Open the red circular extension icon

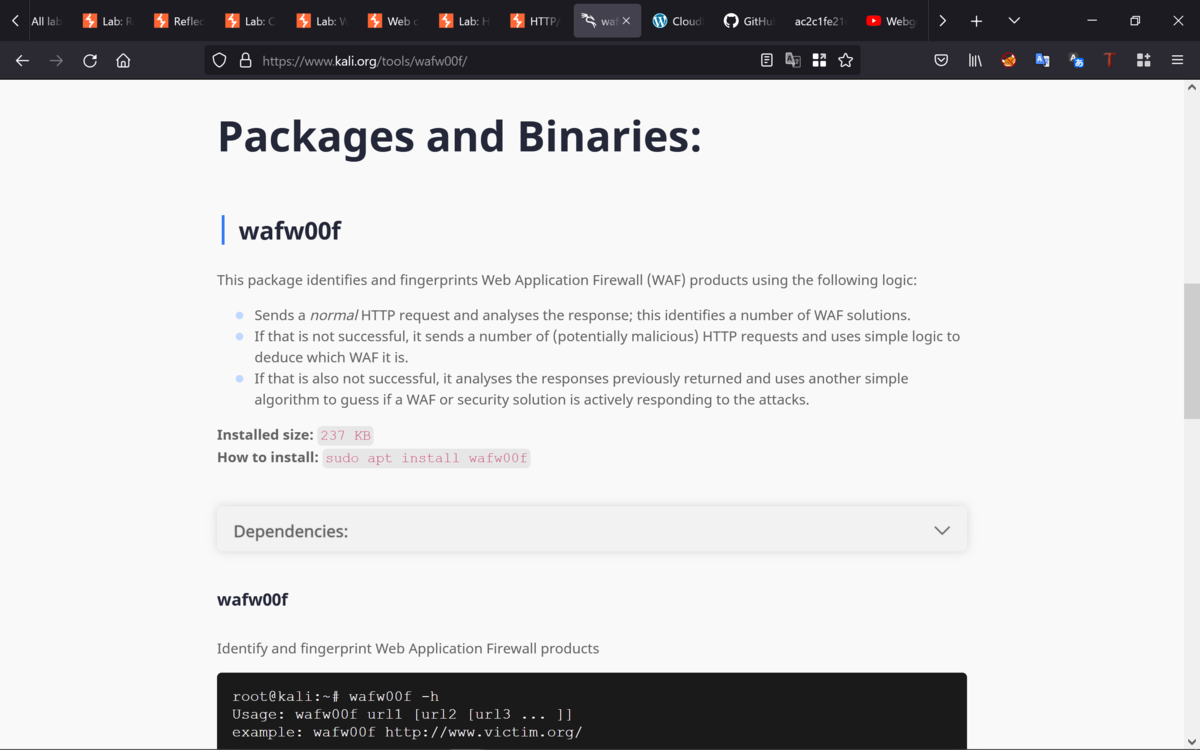coord(1009,61)
